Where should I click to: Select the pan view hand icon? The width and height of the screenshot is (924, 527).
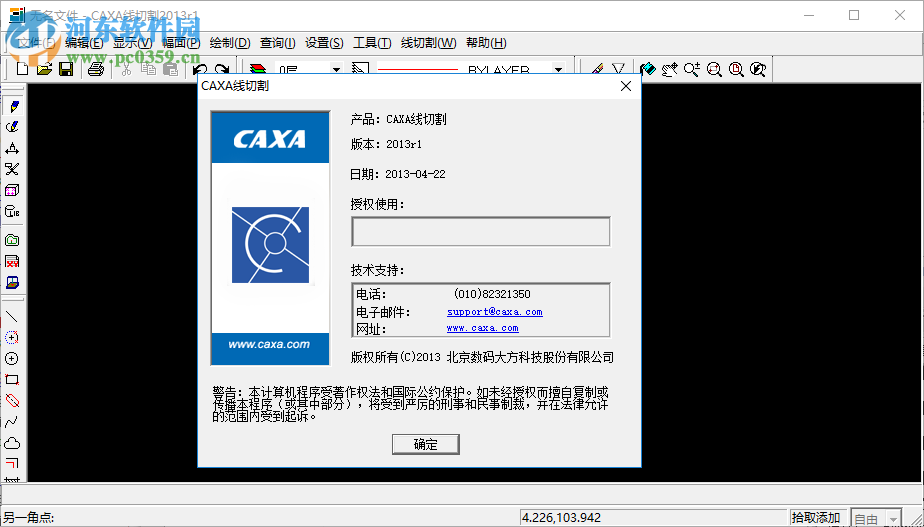tap(669, 69)
